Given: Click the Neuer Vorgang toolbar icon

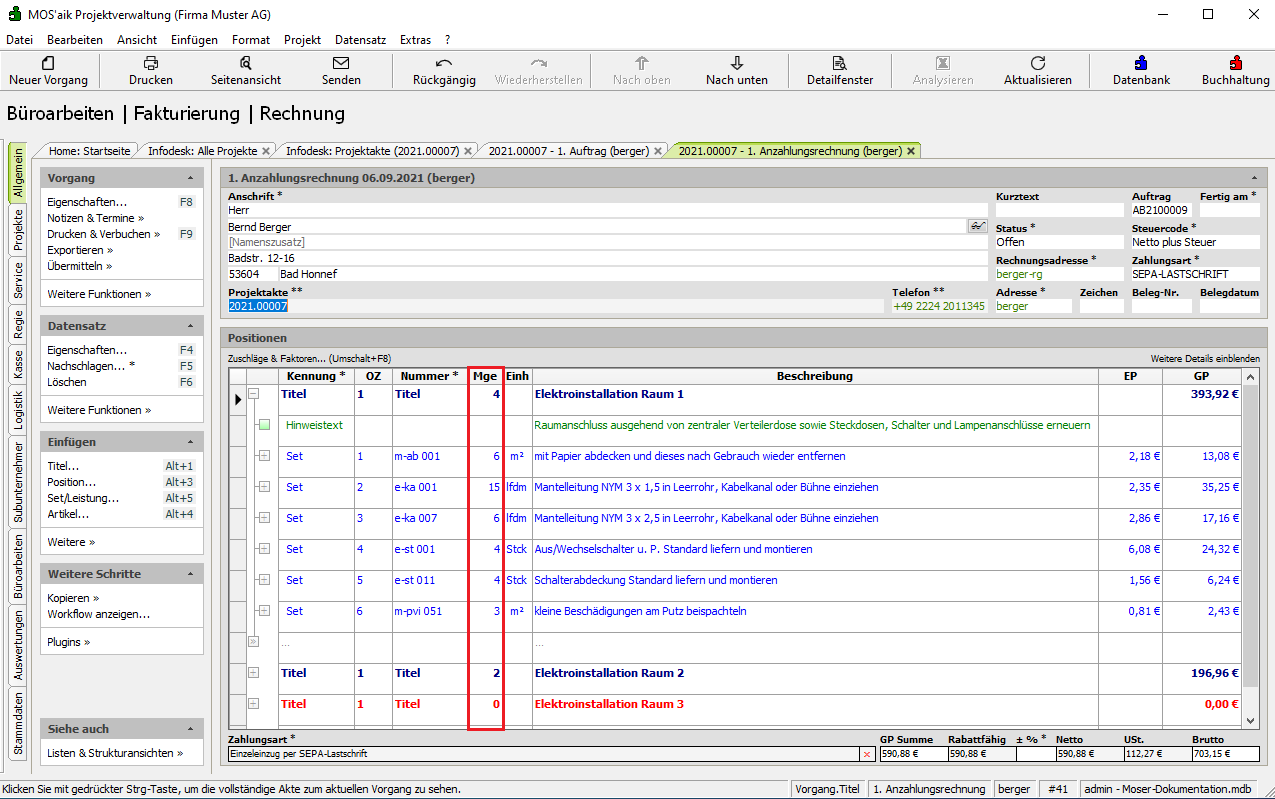Looking at the screenshot, I should pos(48,63).
